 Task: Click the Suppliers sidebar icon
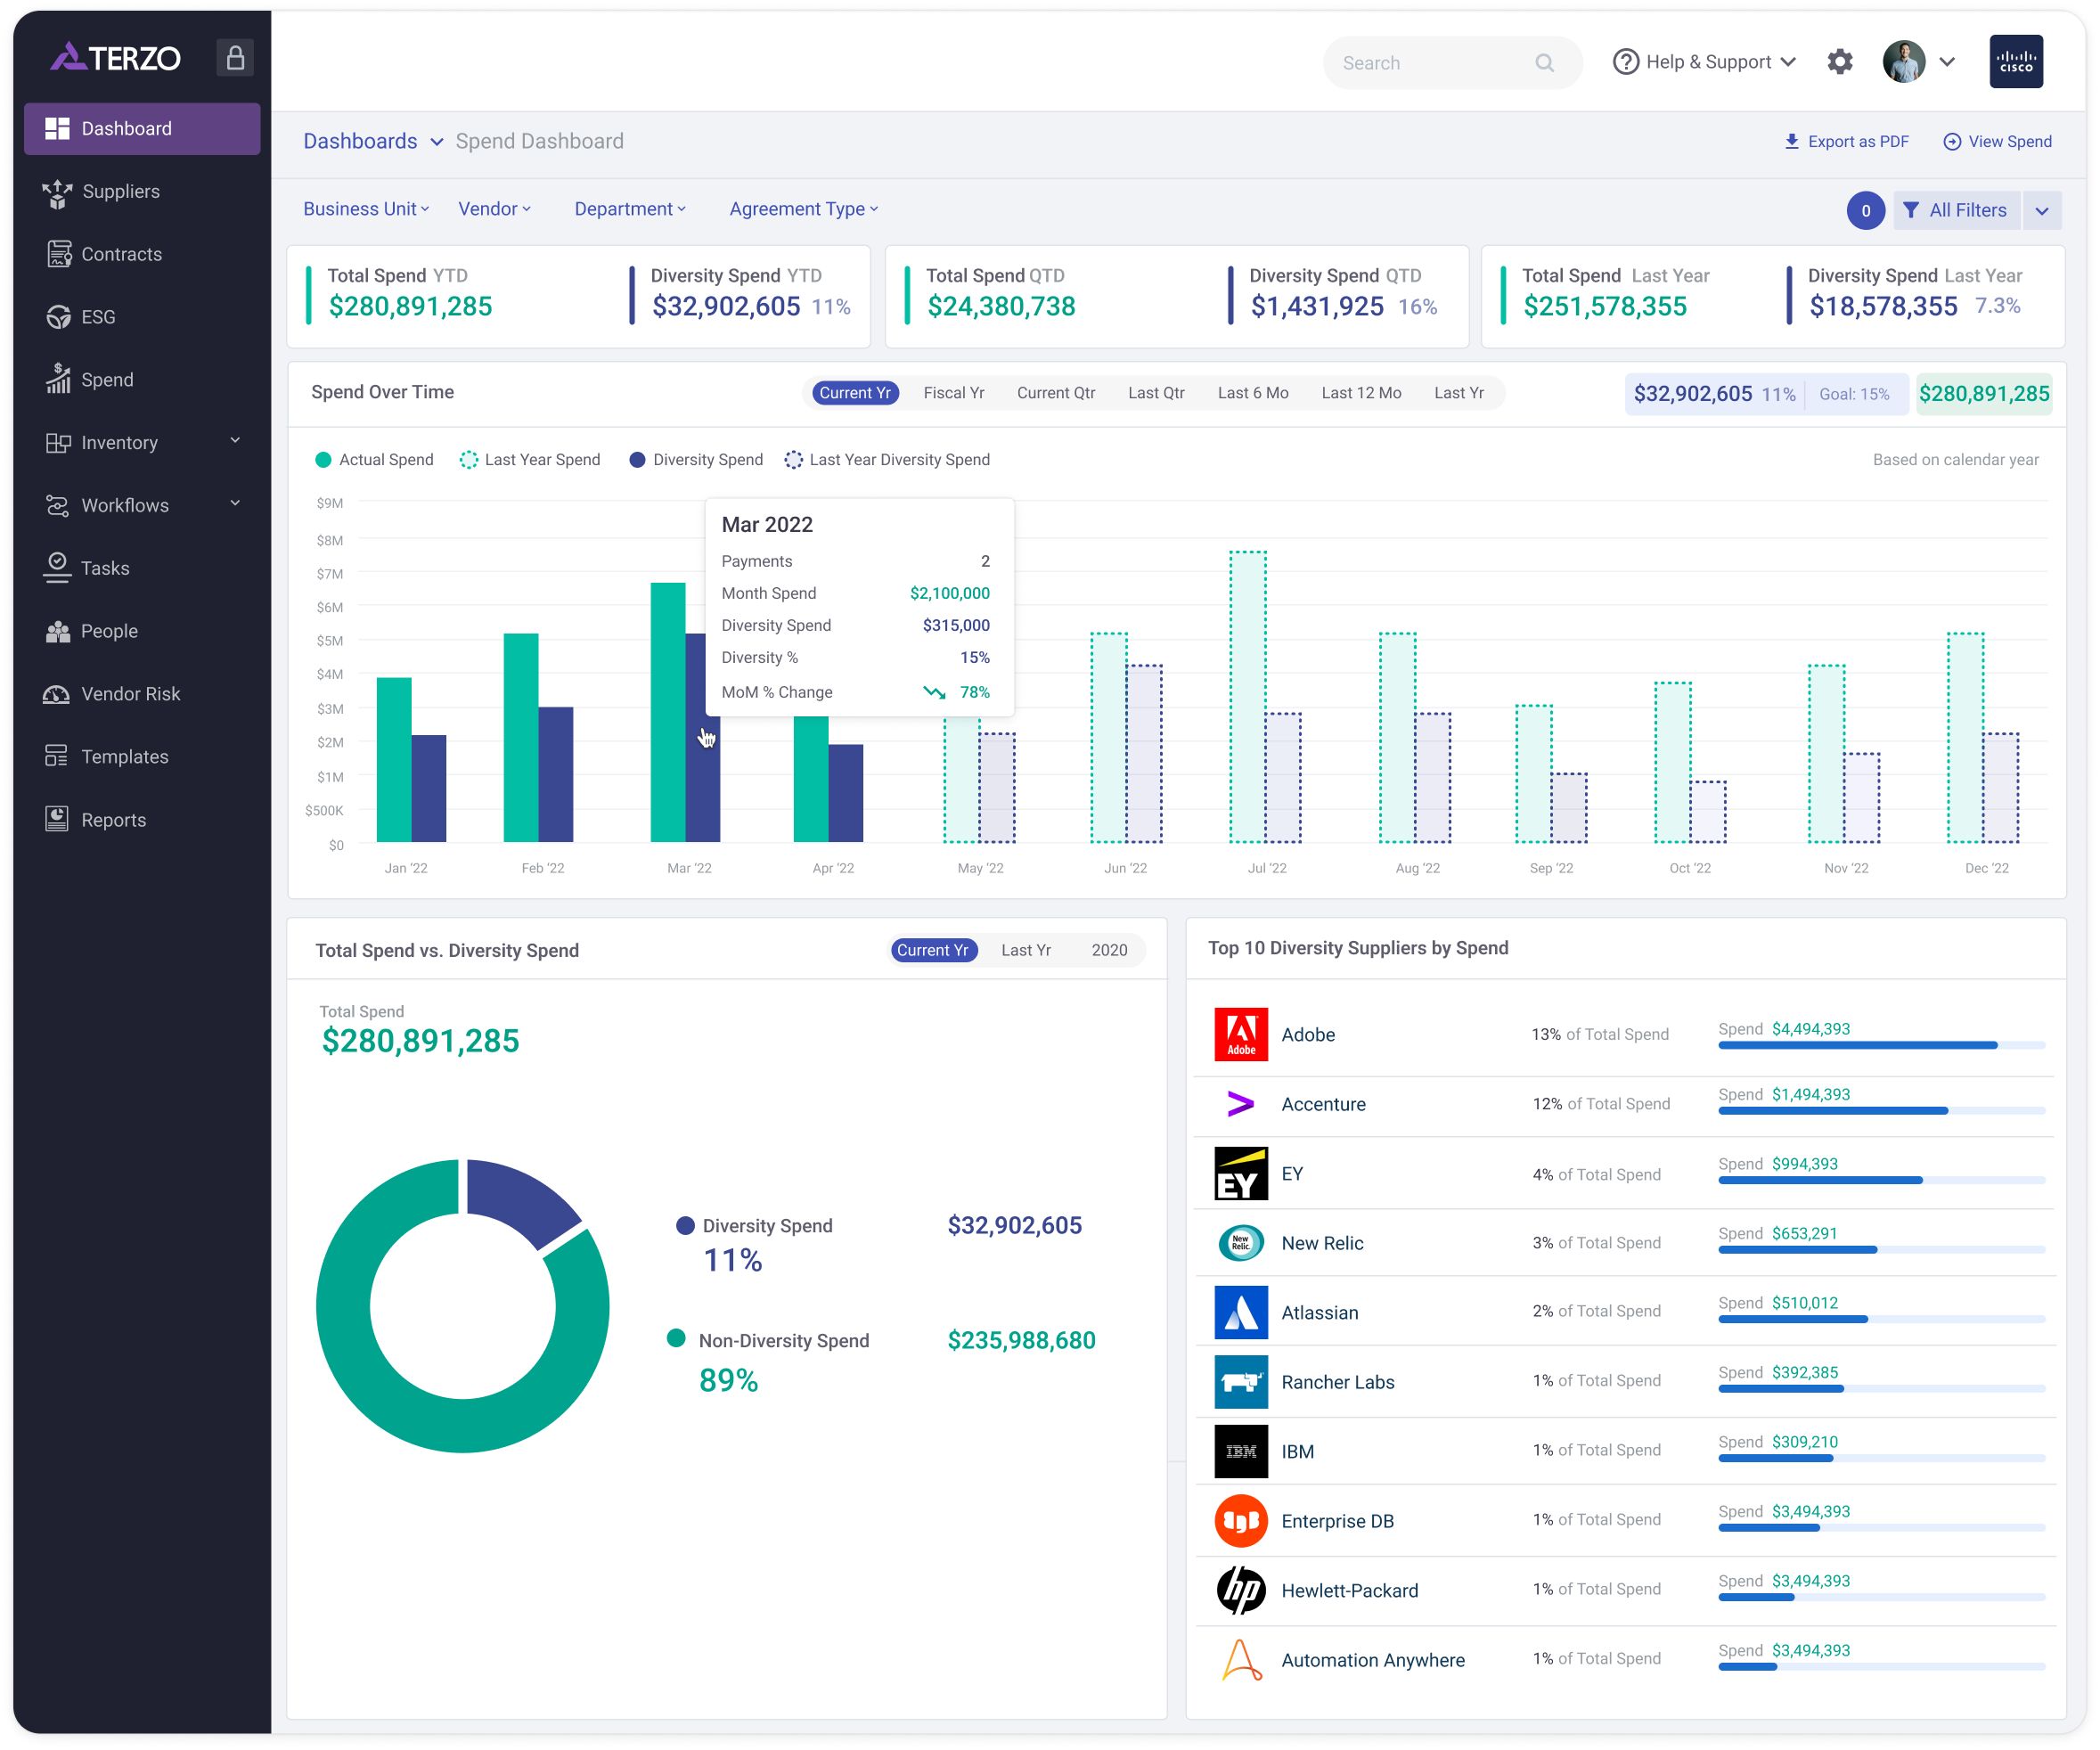tap(58, 193)
